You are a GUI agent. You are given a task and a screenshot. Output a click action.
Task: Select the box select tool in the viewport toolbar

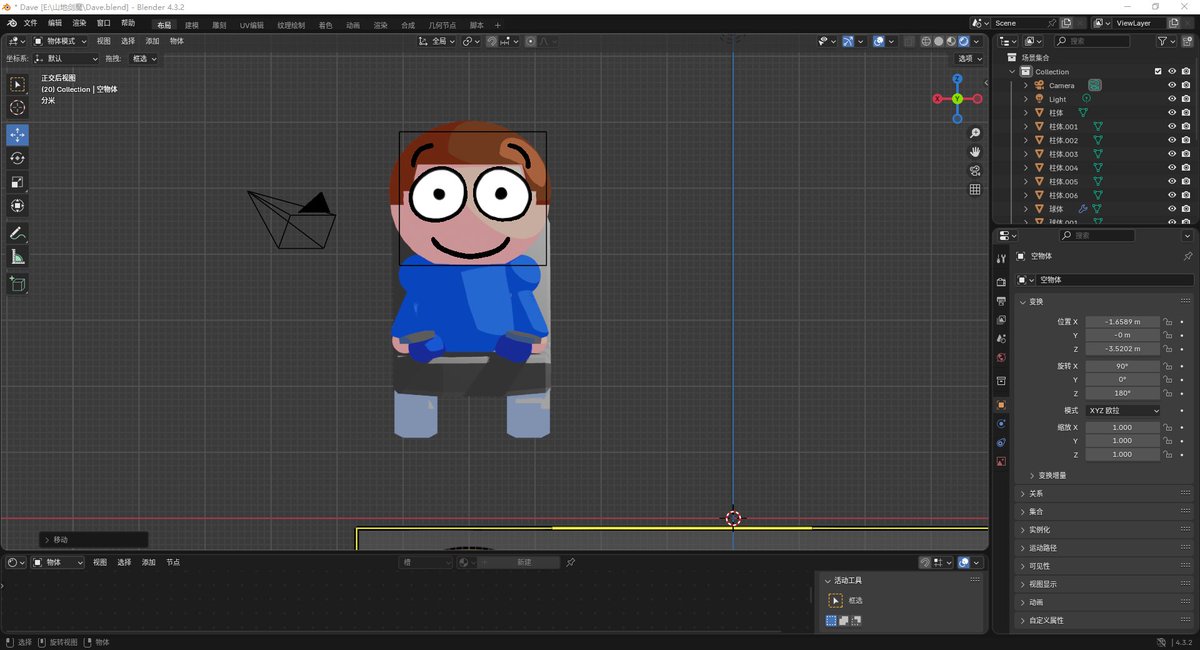point(17,84)
